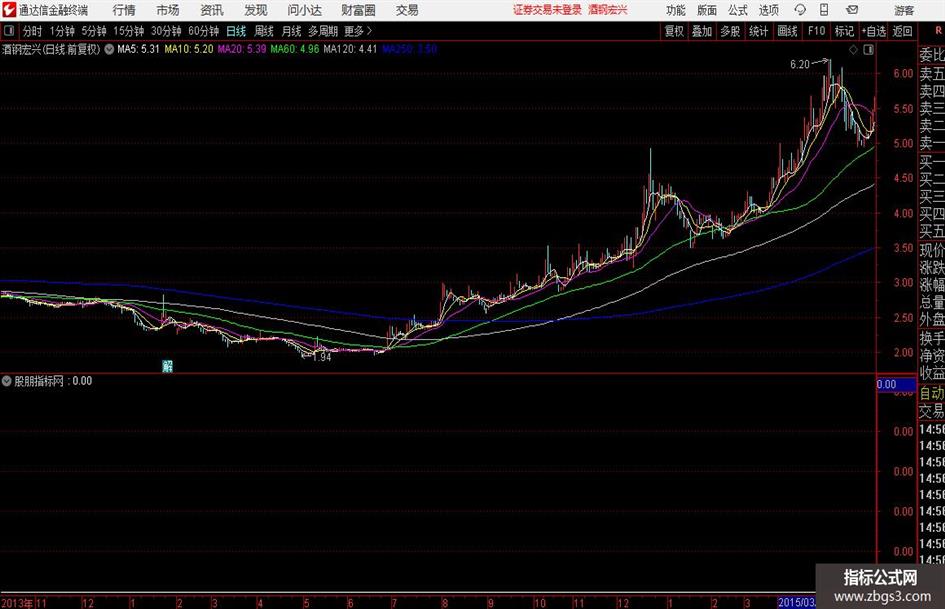Open the 资讯 menu
Screen dimensions: 945x609
212,10
